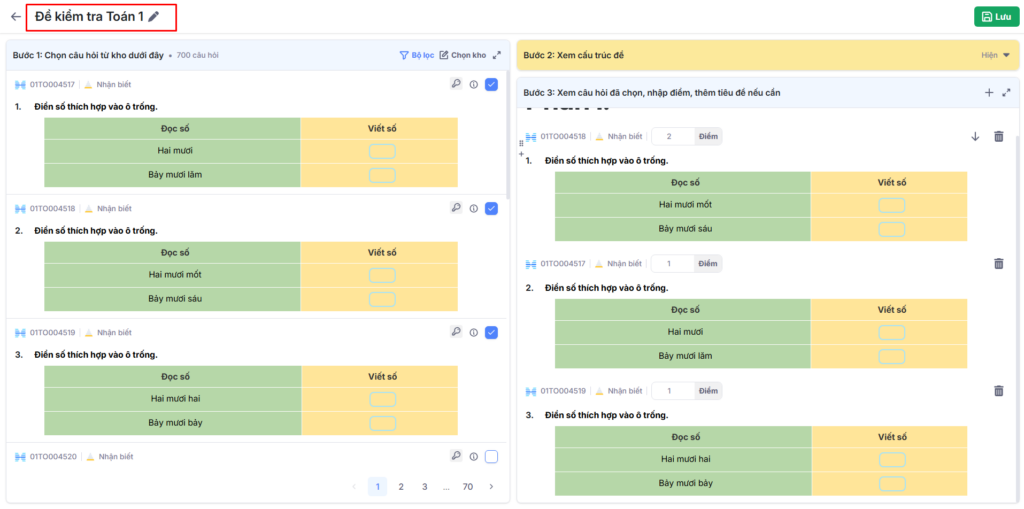Click the pencil icon to rename the exam
Viewport: 1024px width, 509px height.
(154, 17)
